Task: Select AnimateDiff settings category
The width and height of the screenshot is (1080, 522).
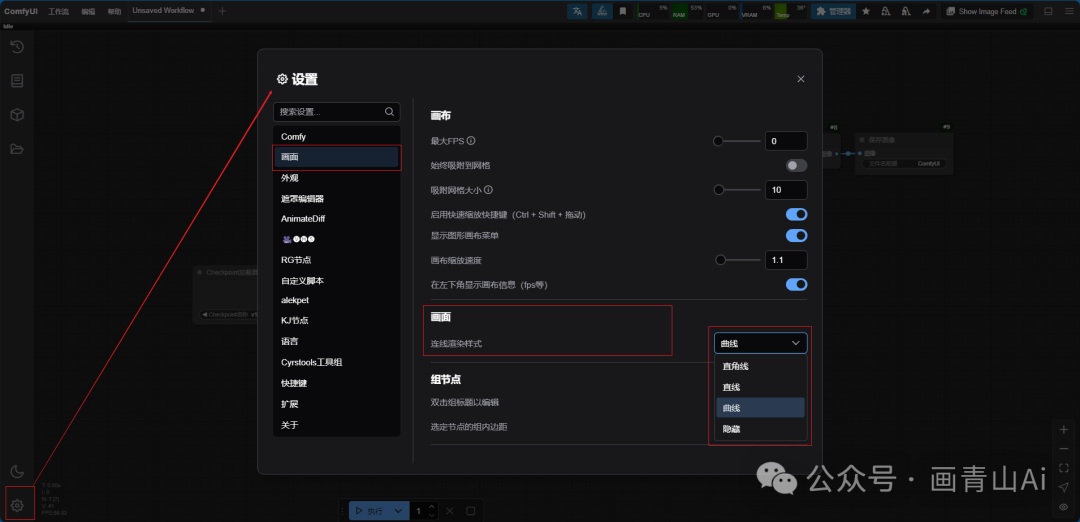Action: [x=336, y=218]
